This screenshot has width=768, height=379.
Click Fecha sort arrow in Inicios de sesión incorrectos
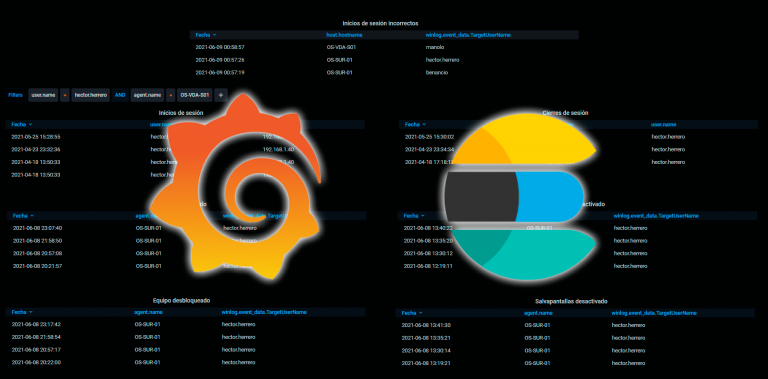pyautogui.click(x=215, y=35)
